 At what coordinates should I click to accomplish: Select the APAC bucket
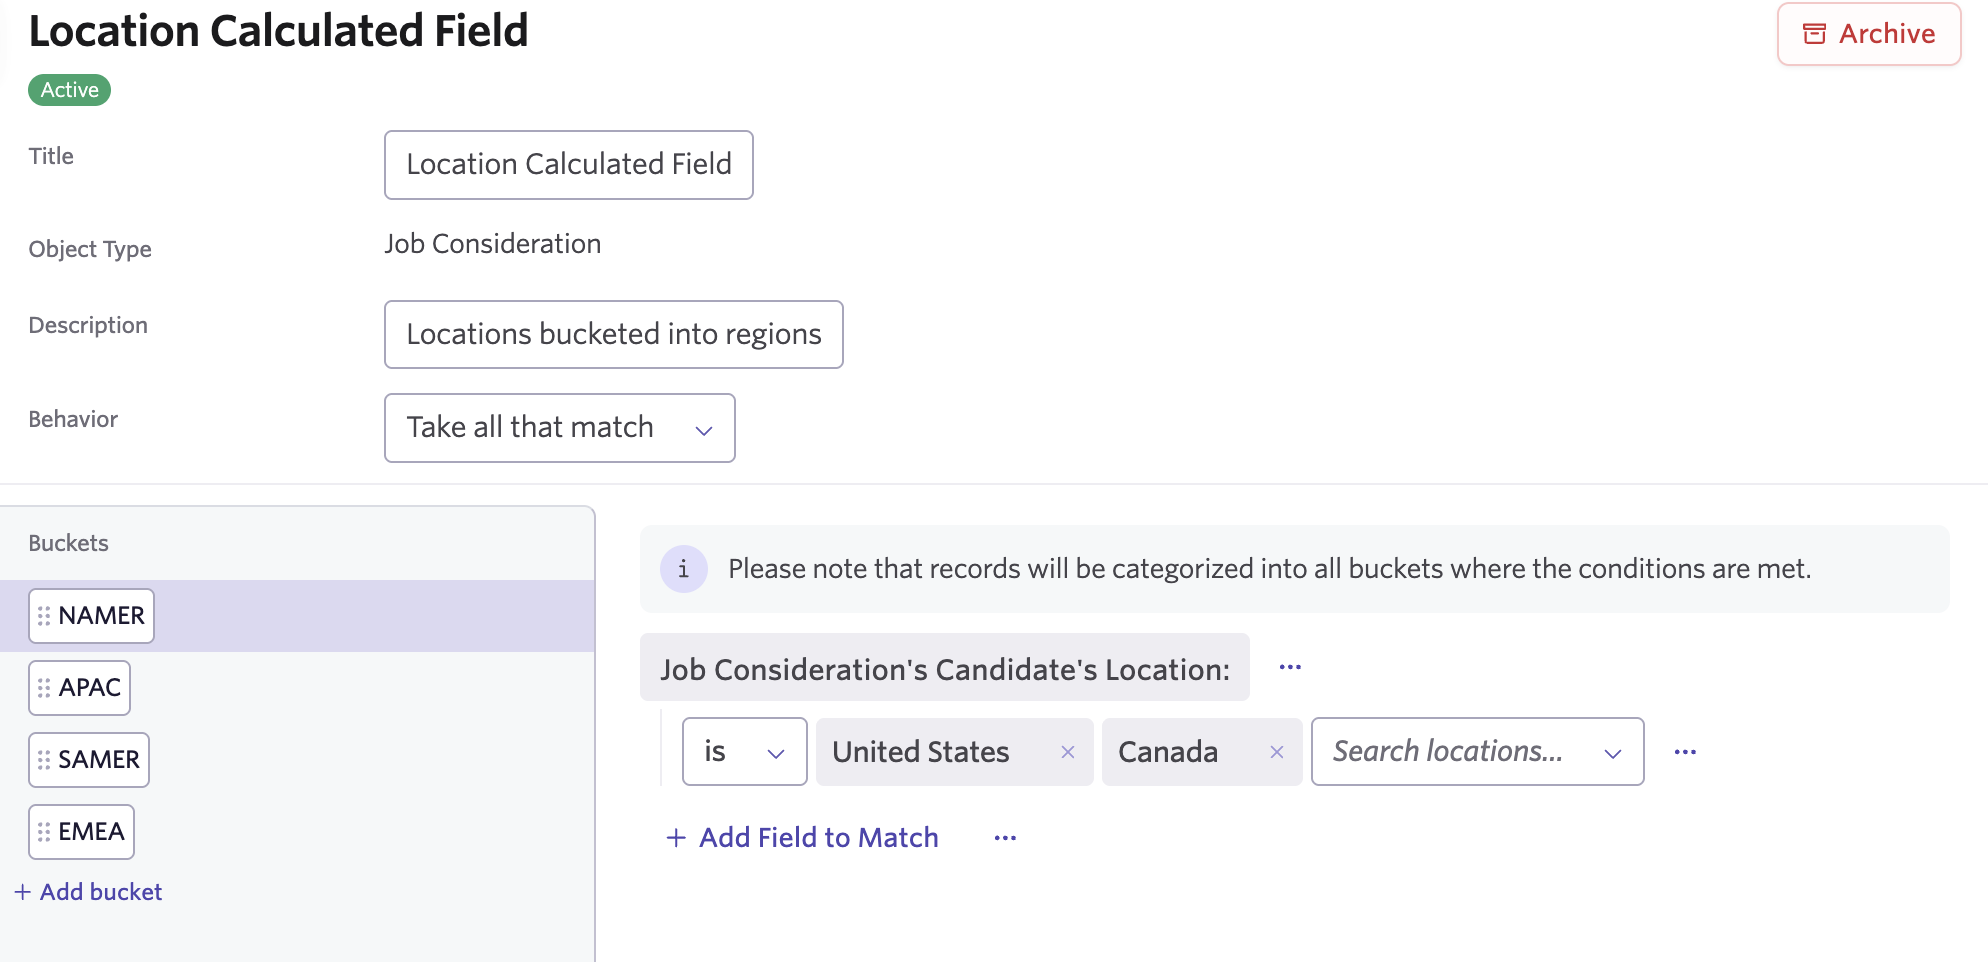tap(90, 688)
